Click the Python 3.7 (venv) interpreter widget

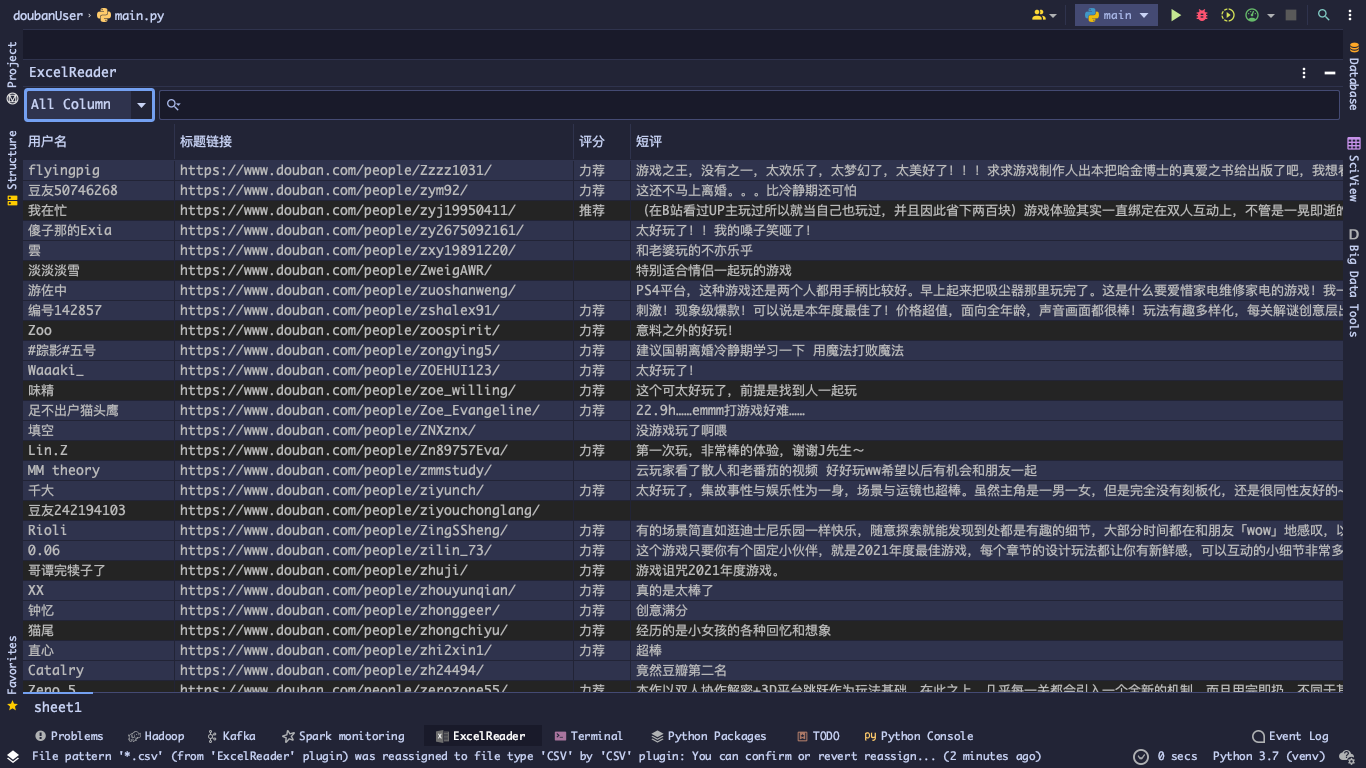pyautogui.click(x=1270, y=756)
